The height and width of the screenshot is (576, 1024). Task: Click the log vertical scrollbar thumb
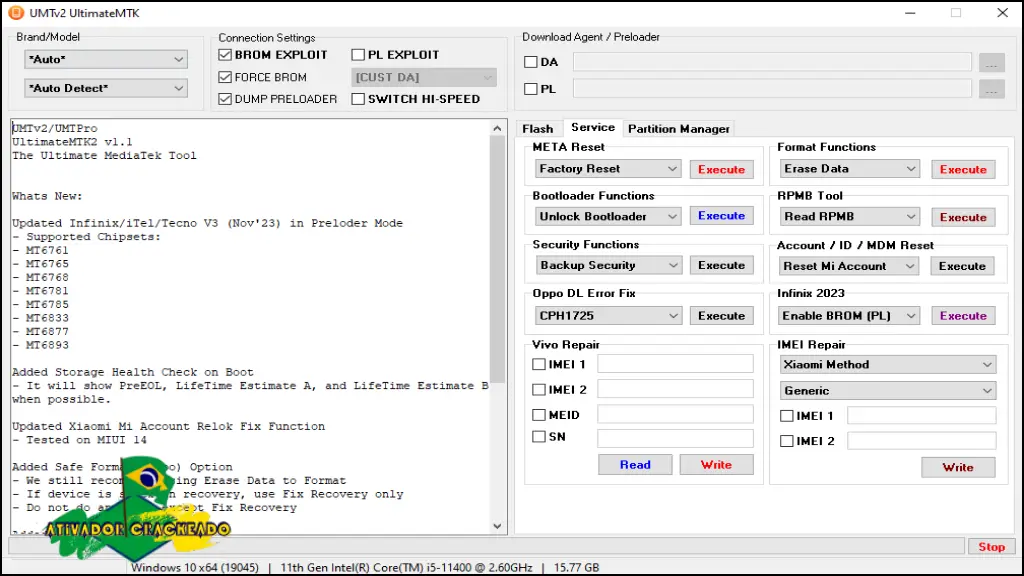497,259
